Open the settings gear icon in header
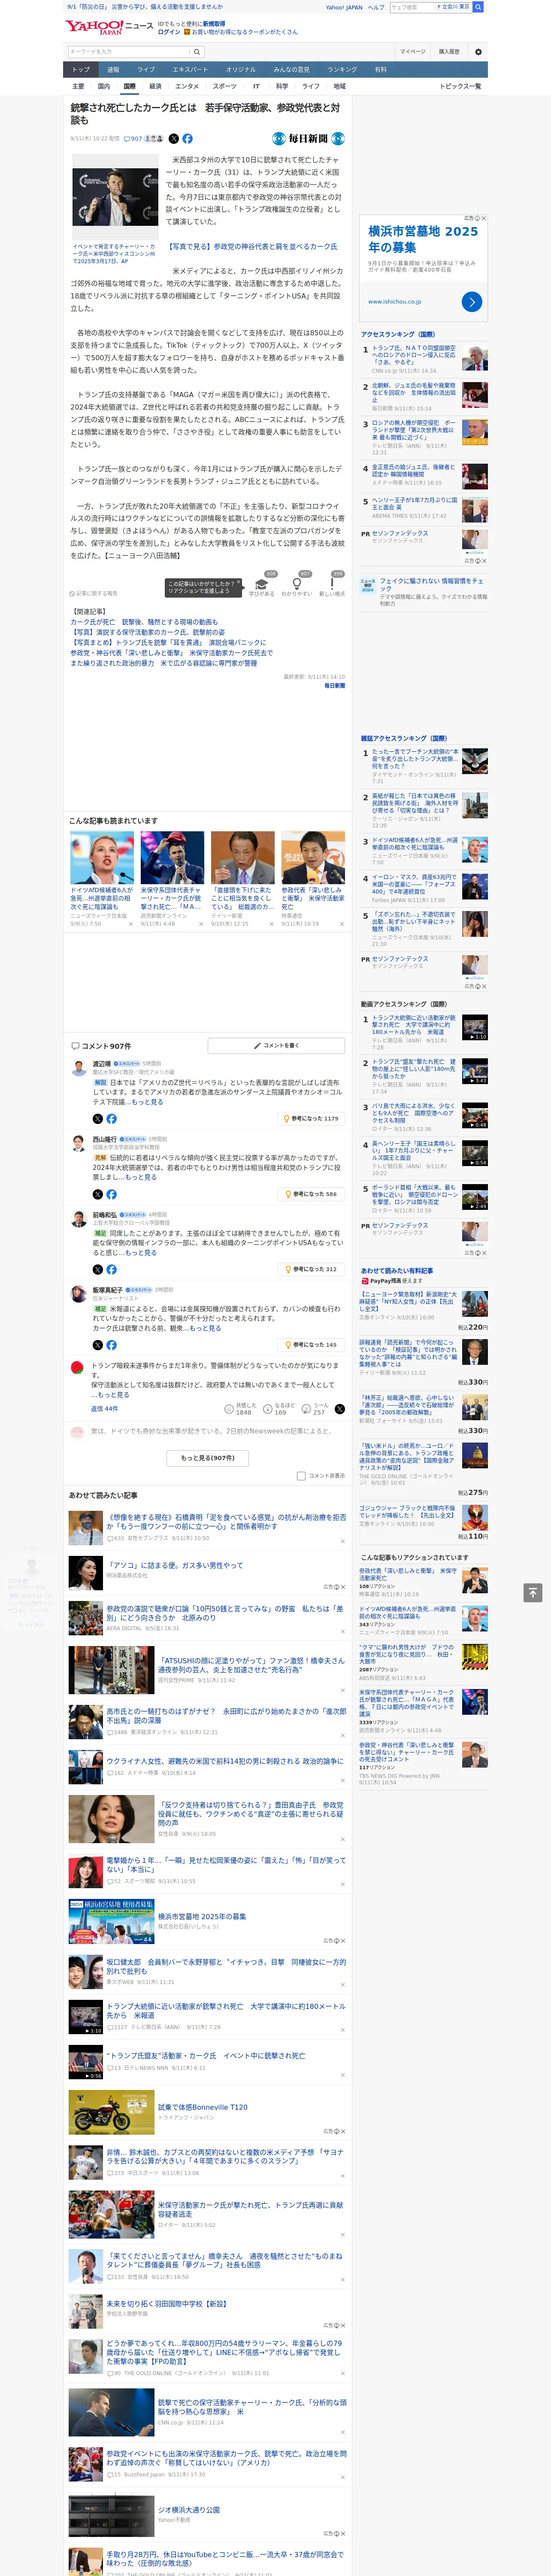This screenshot has height=2576, width=551. coord(478,52)
